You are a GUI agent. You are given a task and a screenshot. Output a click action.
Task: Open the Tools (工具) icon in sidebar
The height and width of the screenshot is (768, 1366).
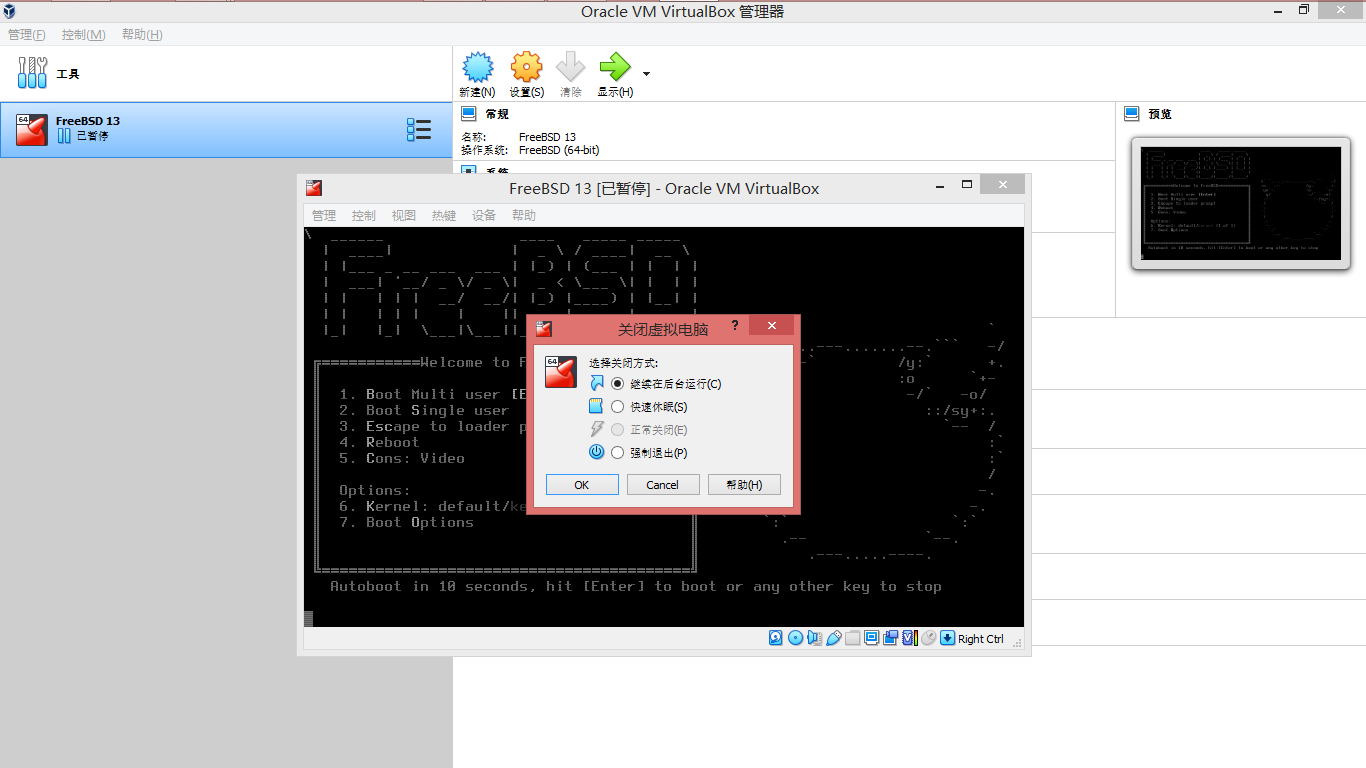pyautogui.click(x=33, y=72)
